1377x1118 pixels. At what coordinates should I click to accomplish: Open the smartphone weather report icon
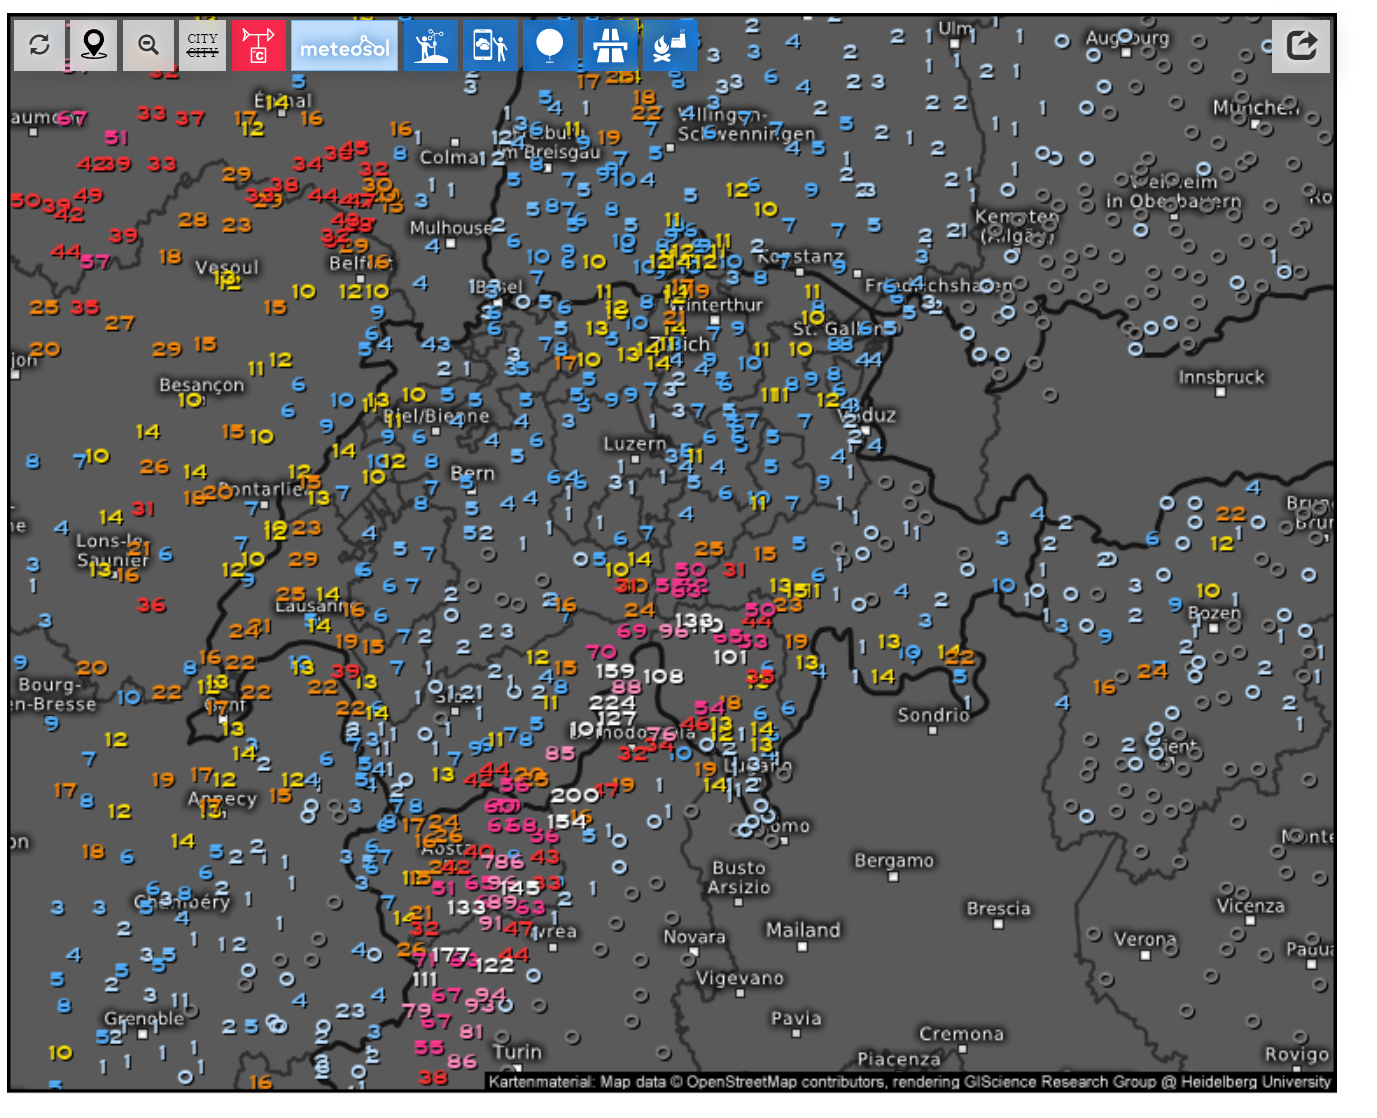tap(490, 45)
